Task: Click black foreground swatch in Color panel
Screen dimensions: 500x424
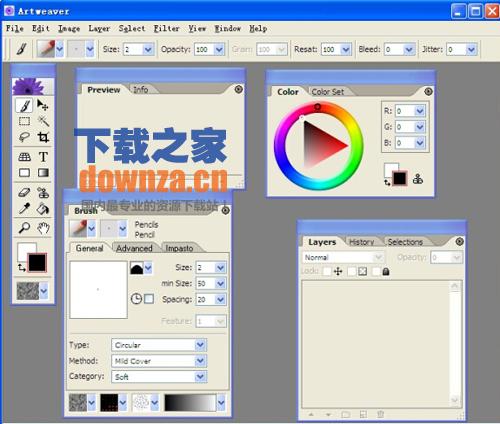Action: coord(400,178)
